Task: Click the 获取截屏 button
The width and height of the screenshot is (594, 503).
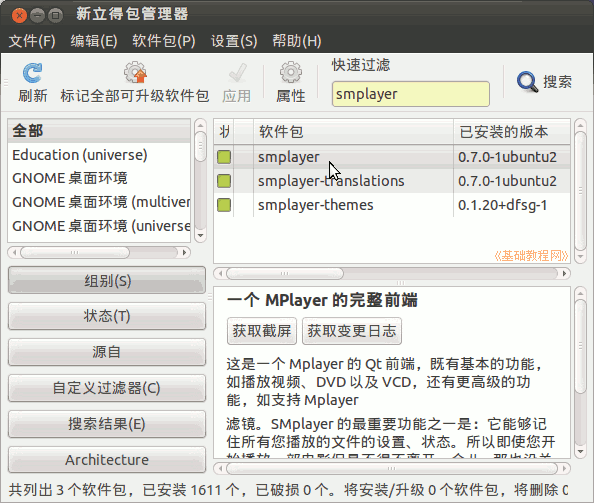Action: 262,331
